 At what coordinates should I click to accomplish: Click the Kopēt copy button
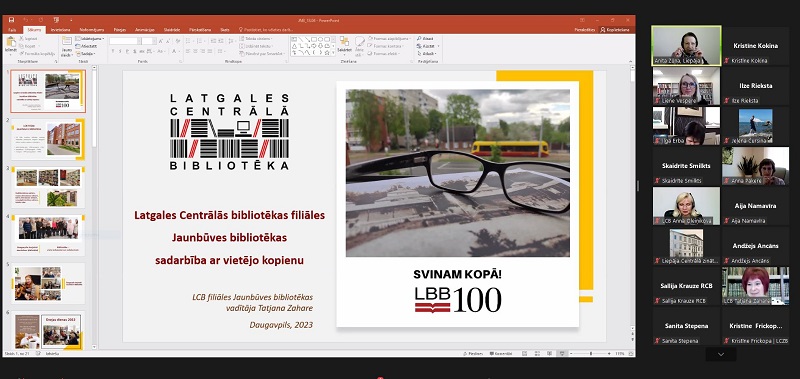click(x=29, y=46)
